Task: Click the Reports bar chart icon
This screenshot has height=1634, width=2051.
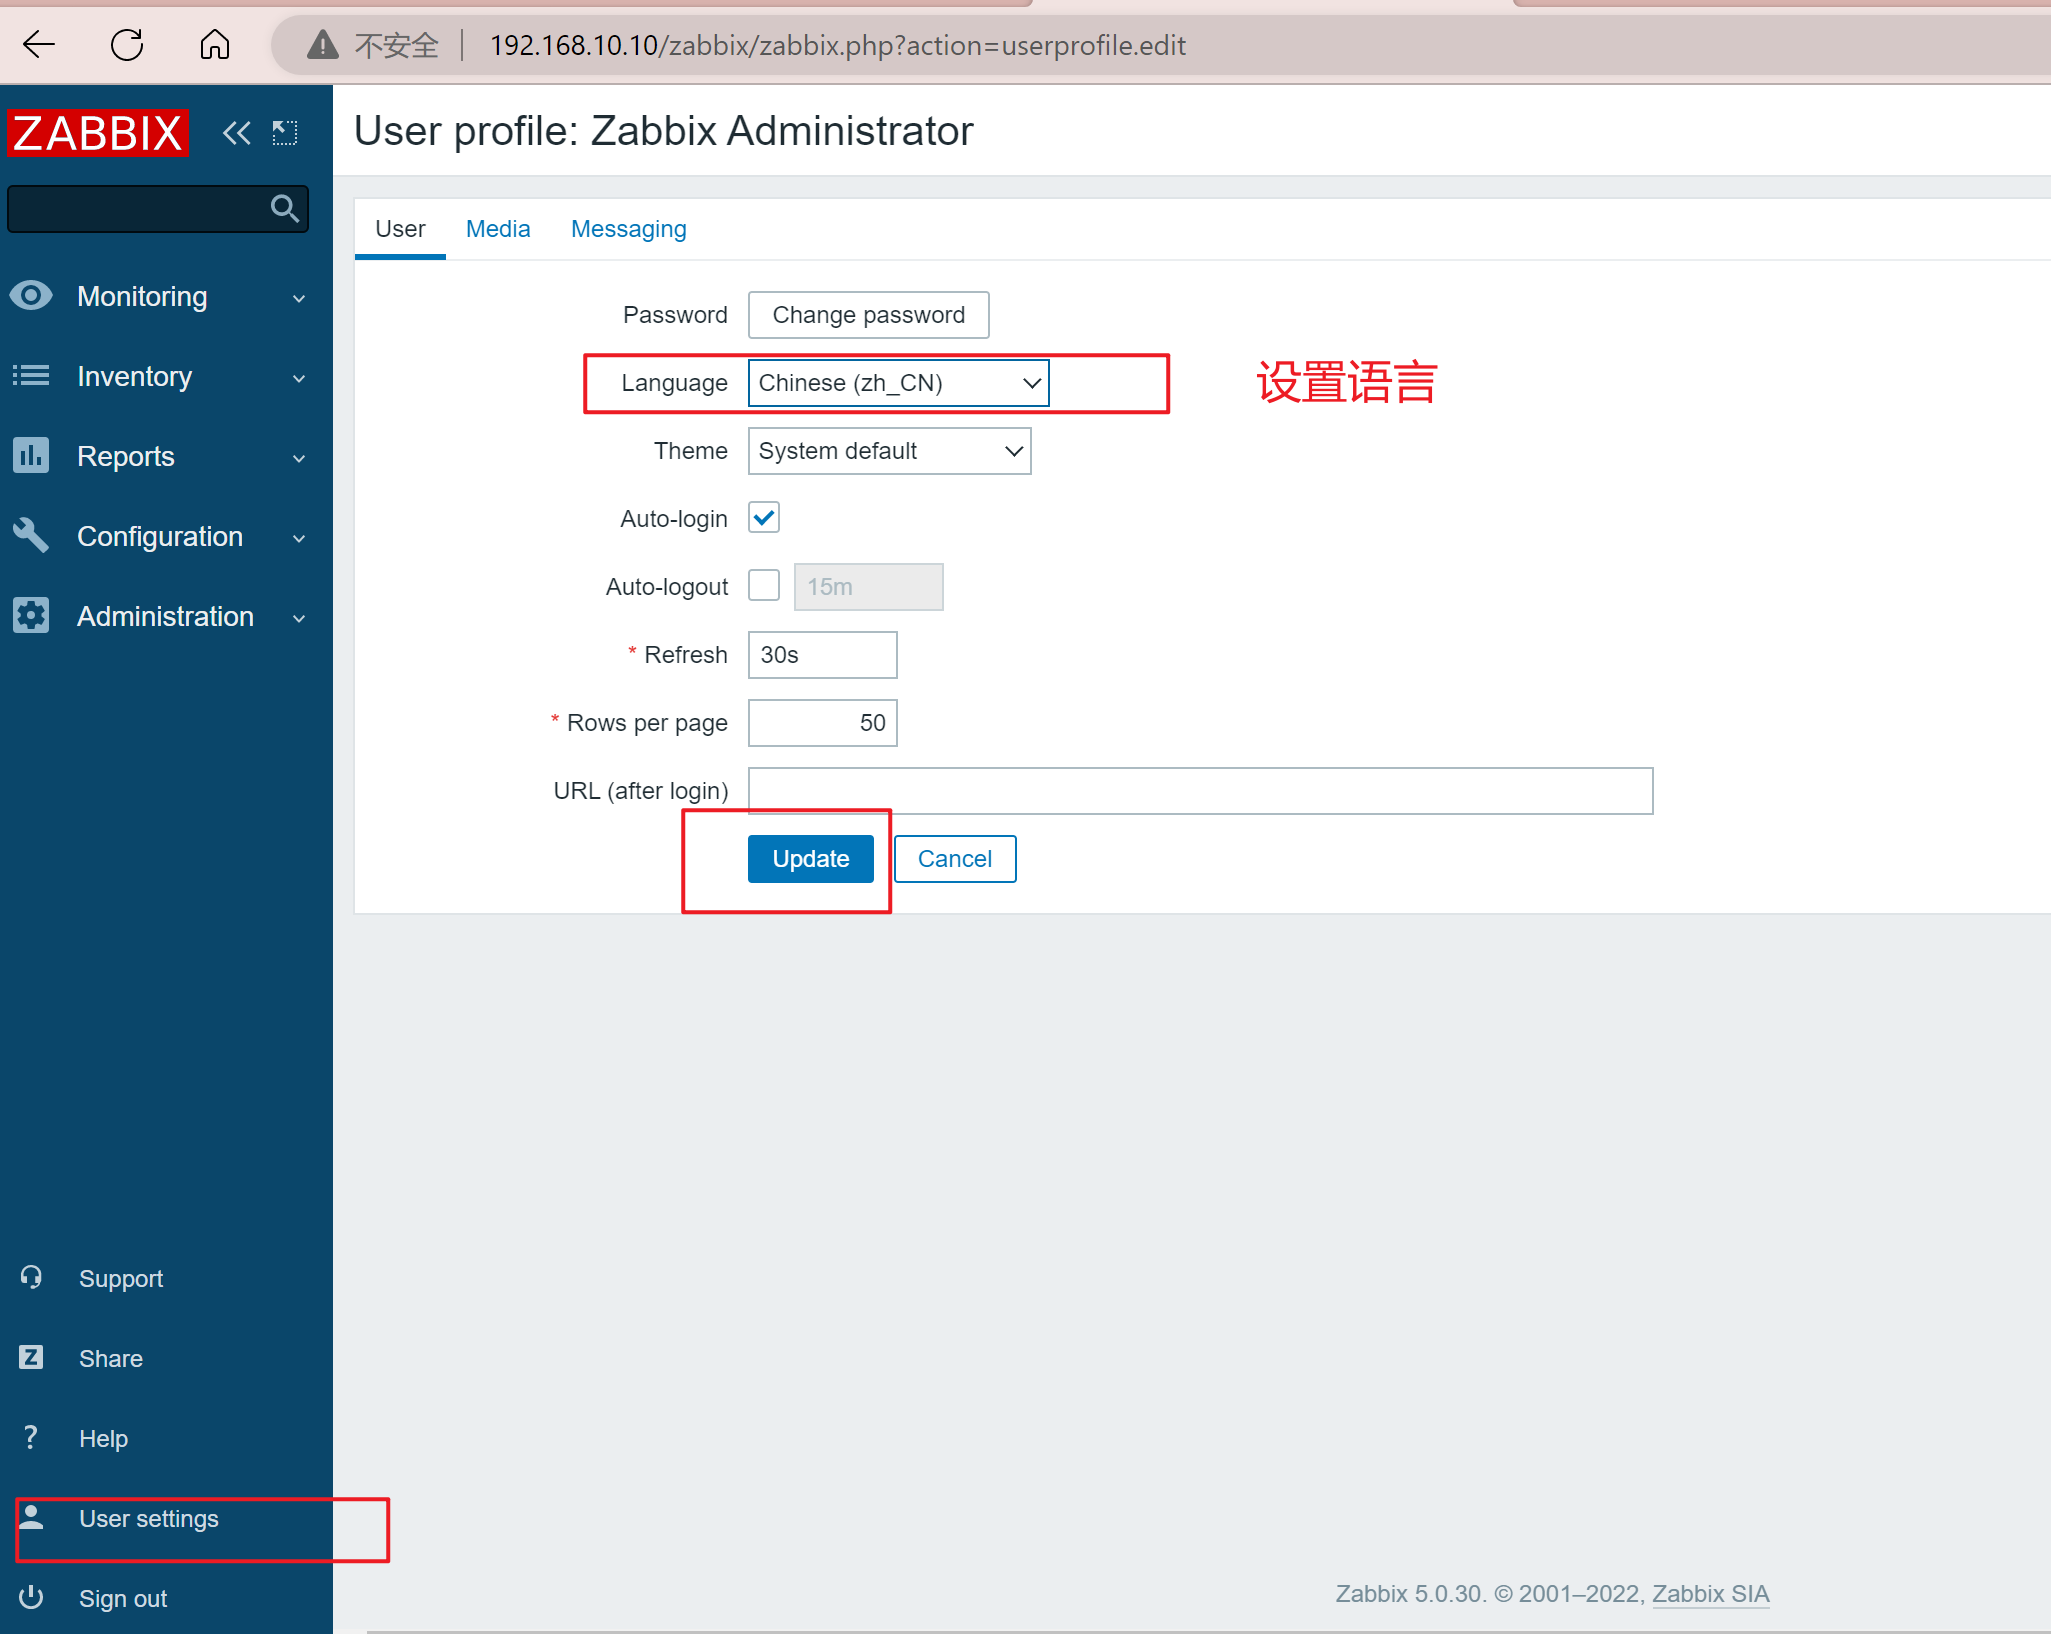Action: coord(31,456)
